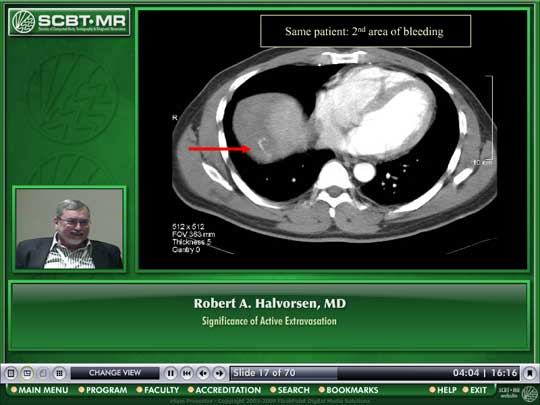Advance to the next slide
Image resolution: width=540 pixels, height=405 pixels.
coord(219,373)
